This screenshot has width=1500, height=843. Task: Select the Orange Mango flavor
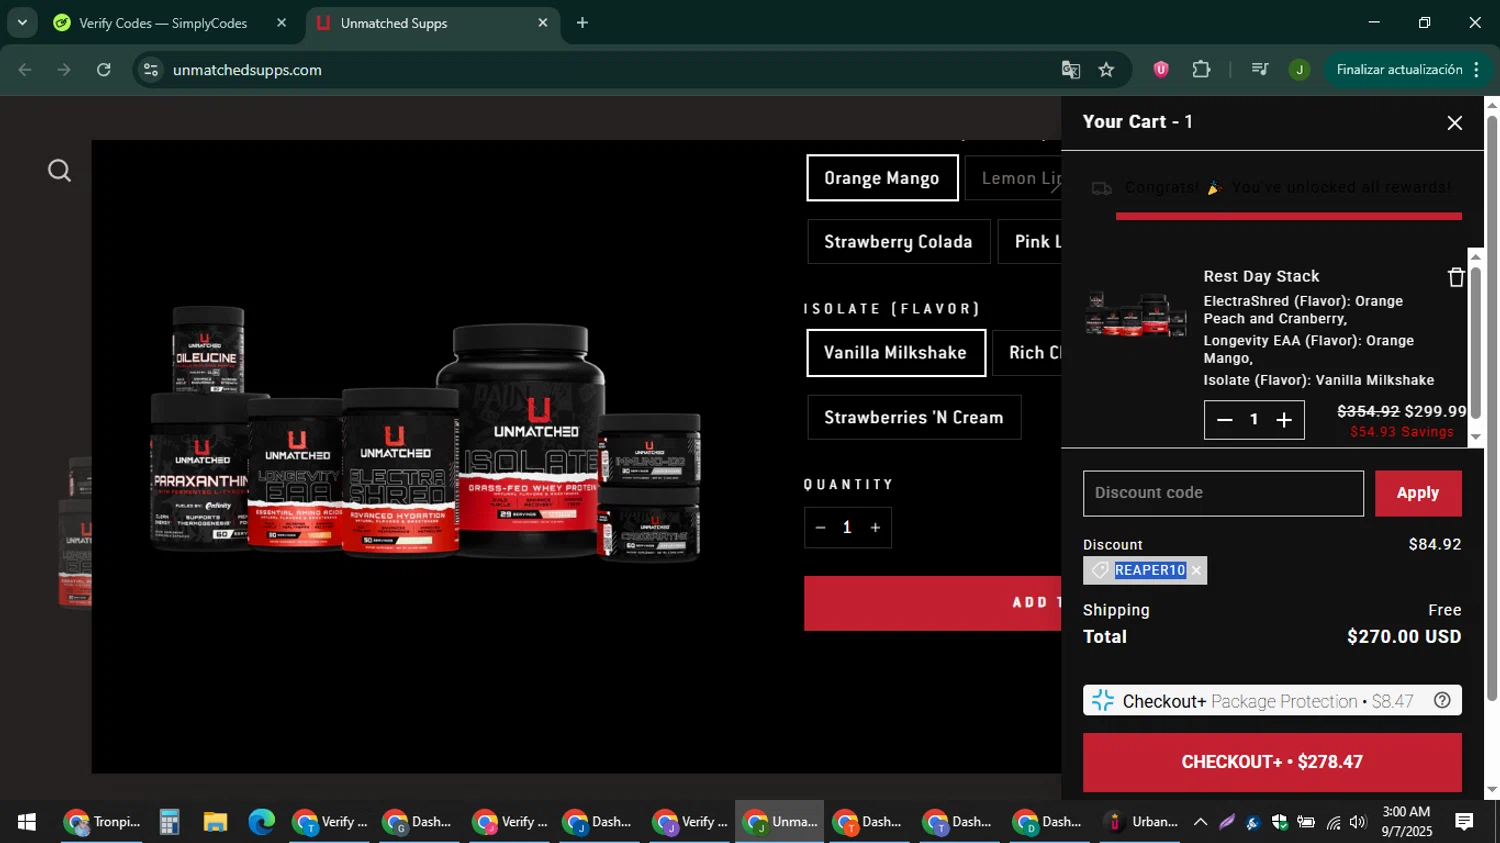pyautogui.click(x=882, y=178)
